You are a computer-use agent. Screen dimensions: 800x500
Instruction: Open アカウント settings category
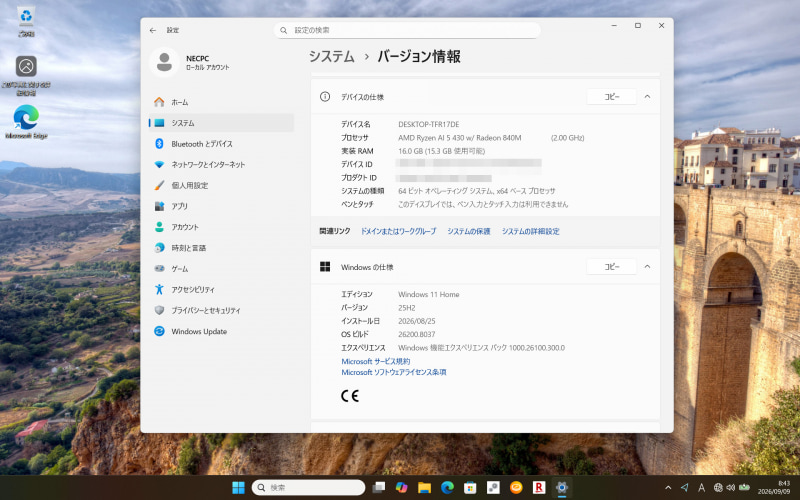[x=221, y=227]
